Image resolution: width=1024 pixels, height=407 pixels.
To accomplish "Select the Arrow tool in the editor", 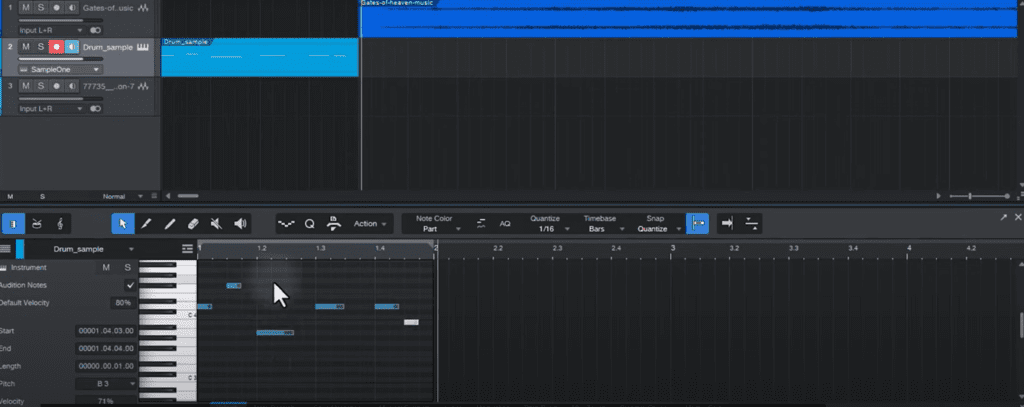I will coord(123,224).
